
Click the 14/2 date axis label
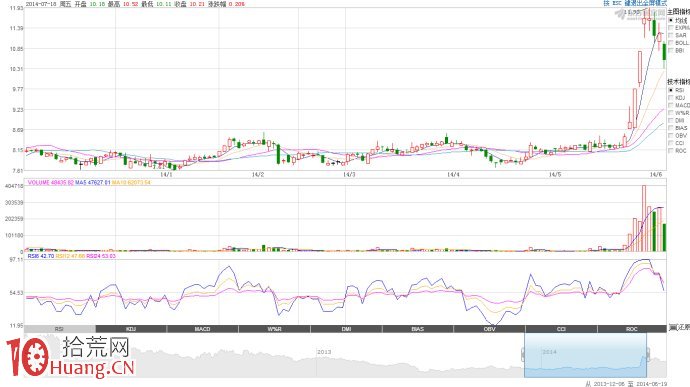click(258, 175)
